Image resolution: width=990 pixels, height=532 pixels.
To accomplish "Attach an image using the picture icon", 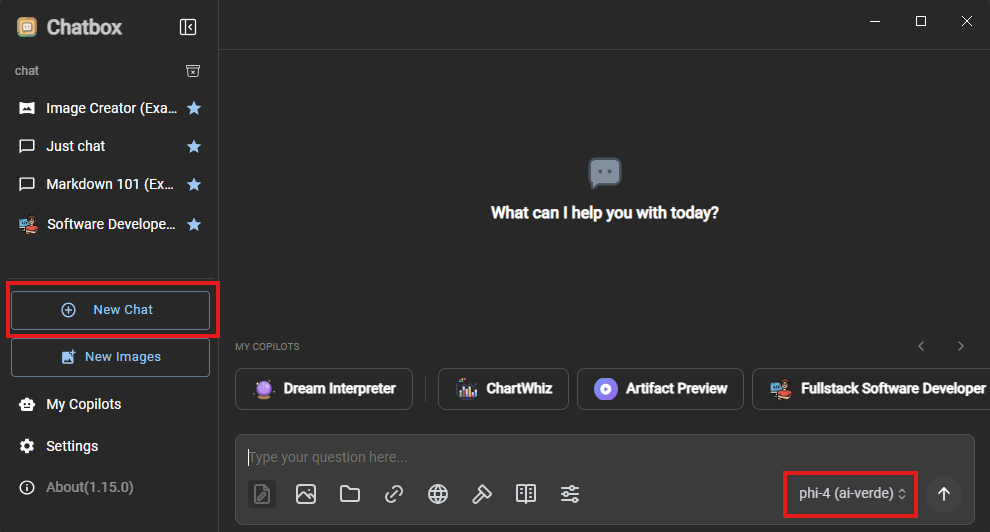I will pos(306,494).
